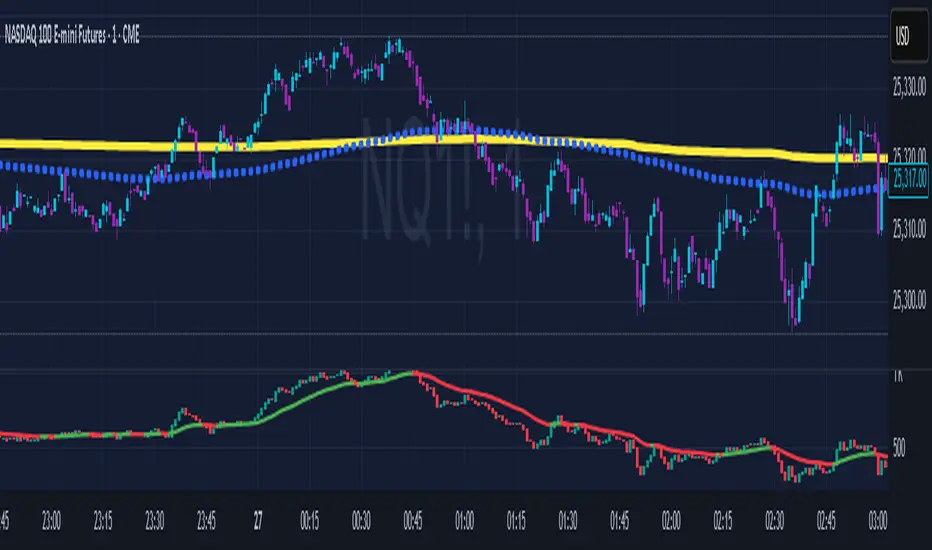Click the 25,300.00 price scale label
The image size is (932, 550).
coord(909,299)
